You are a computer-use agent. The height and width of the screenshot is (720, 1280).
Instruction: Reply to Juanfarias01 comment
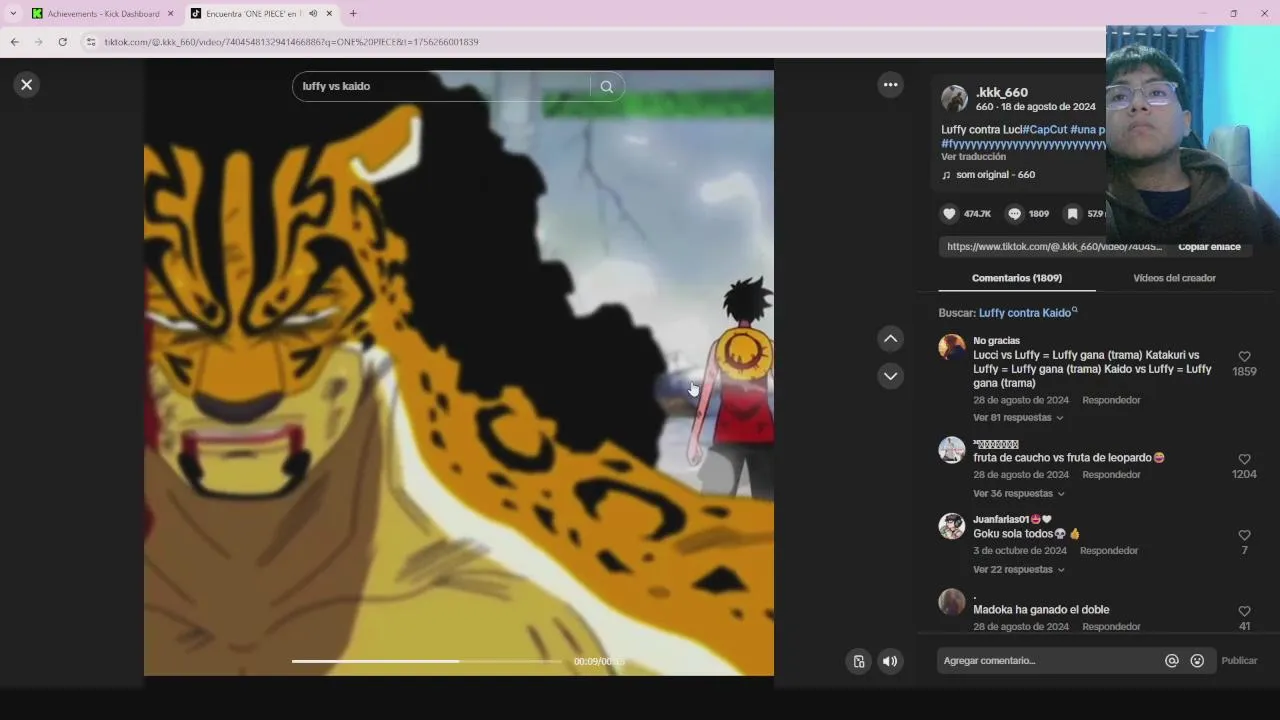click(x=1109, y=551)
